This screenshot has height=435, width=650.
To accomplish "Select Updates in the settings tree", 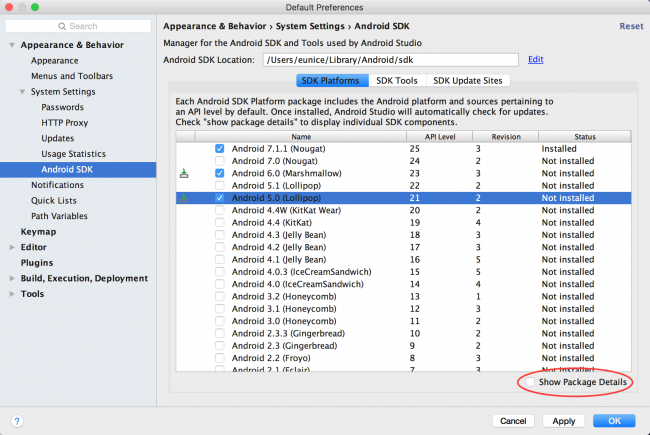I will click(x=58, y=138).
